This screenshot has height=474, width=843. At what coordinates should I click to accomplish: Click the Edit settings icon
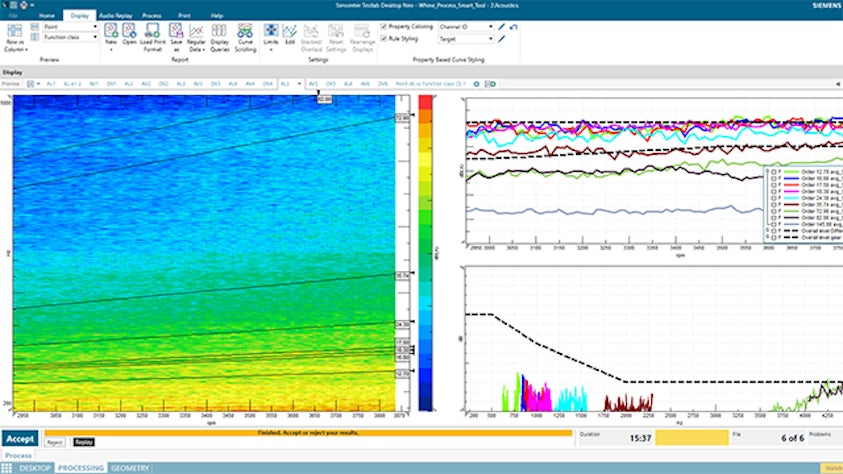coord(290,31)
